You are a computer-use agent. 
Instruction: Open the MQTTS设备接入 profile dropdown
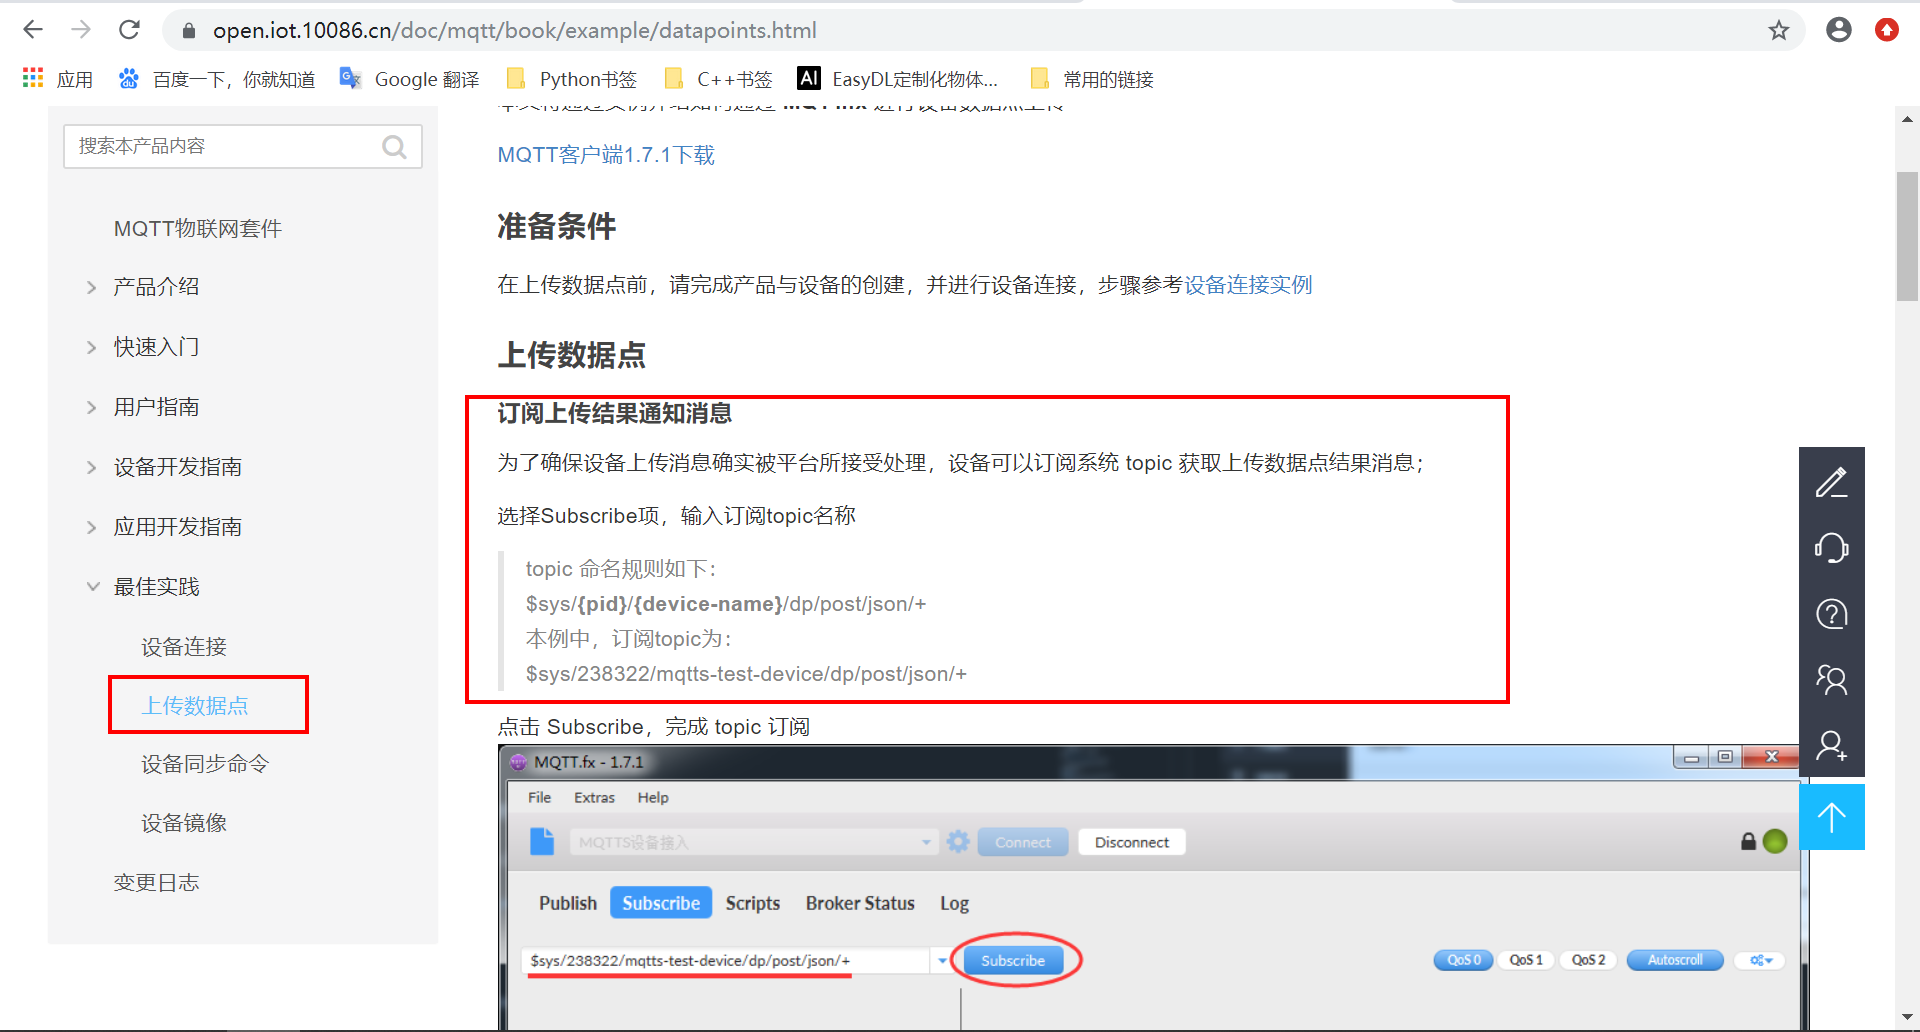tap(754, 842)
